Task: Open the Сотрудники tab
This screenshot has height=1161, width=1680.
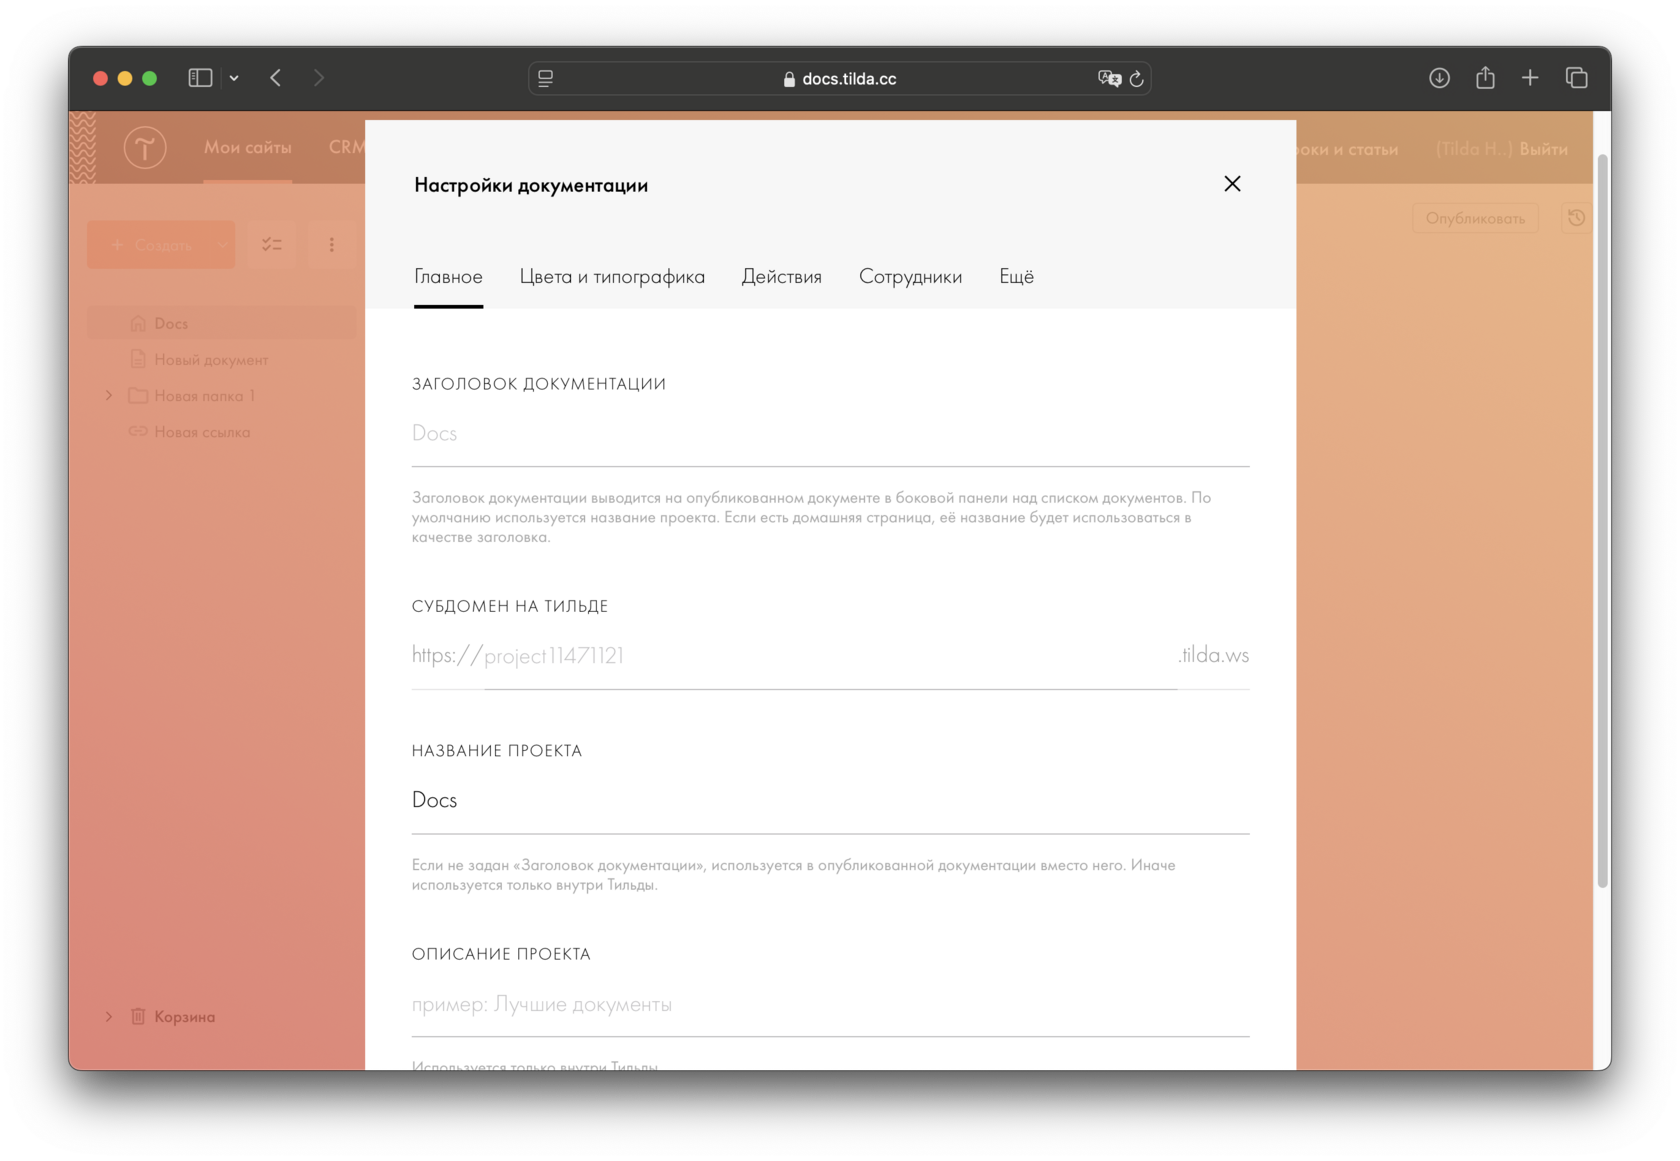Action: point(910,277)
